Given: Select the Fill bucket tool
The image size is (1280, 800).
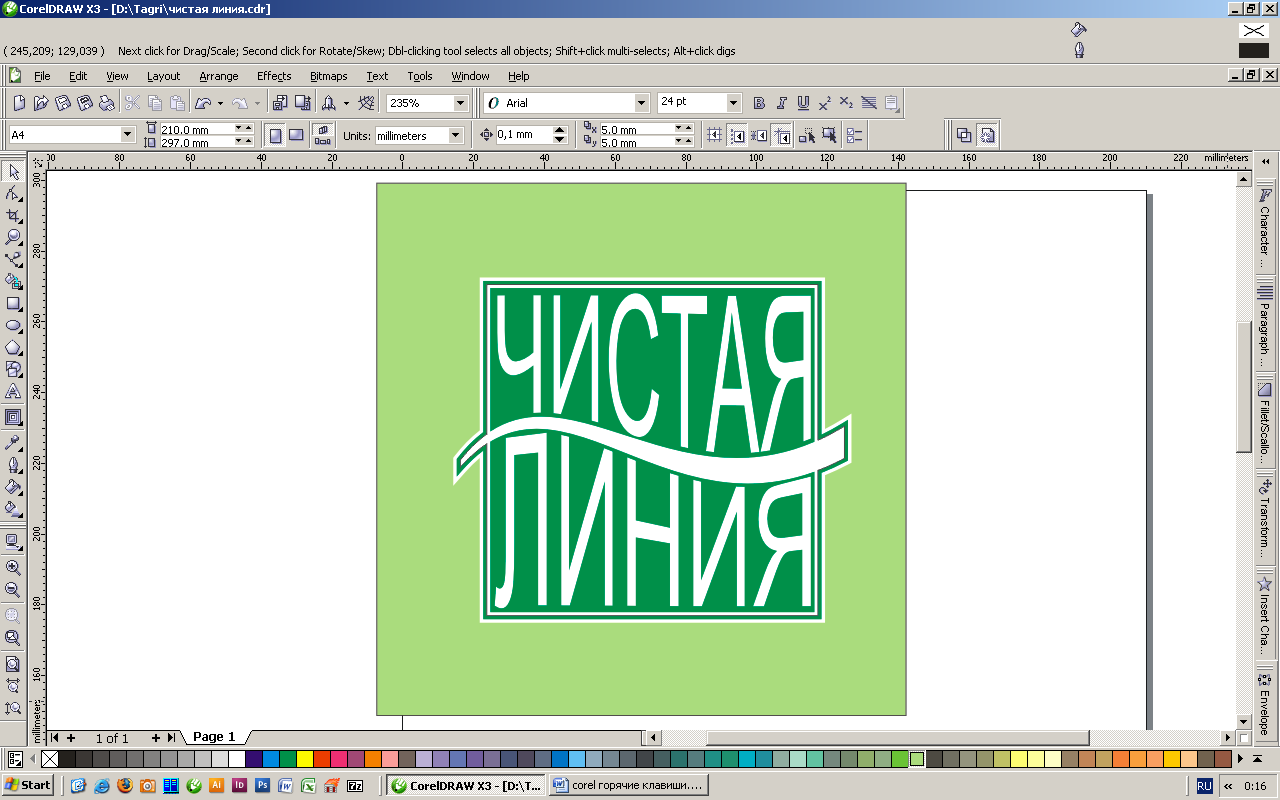Looking at the screenshot, I should point(14,486).
